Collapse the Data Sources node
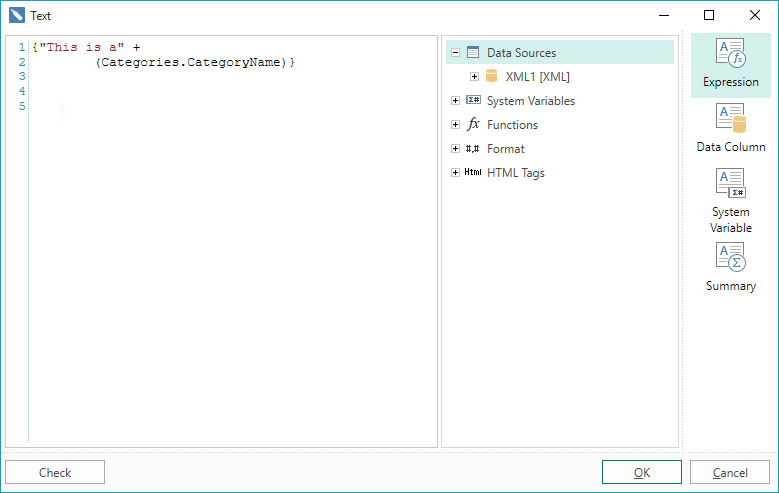 click(456, 53)
